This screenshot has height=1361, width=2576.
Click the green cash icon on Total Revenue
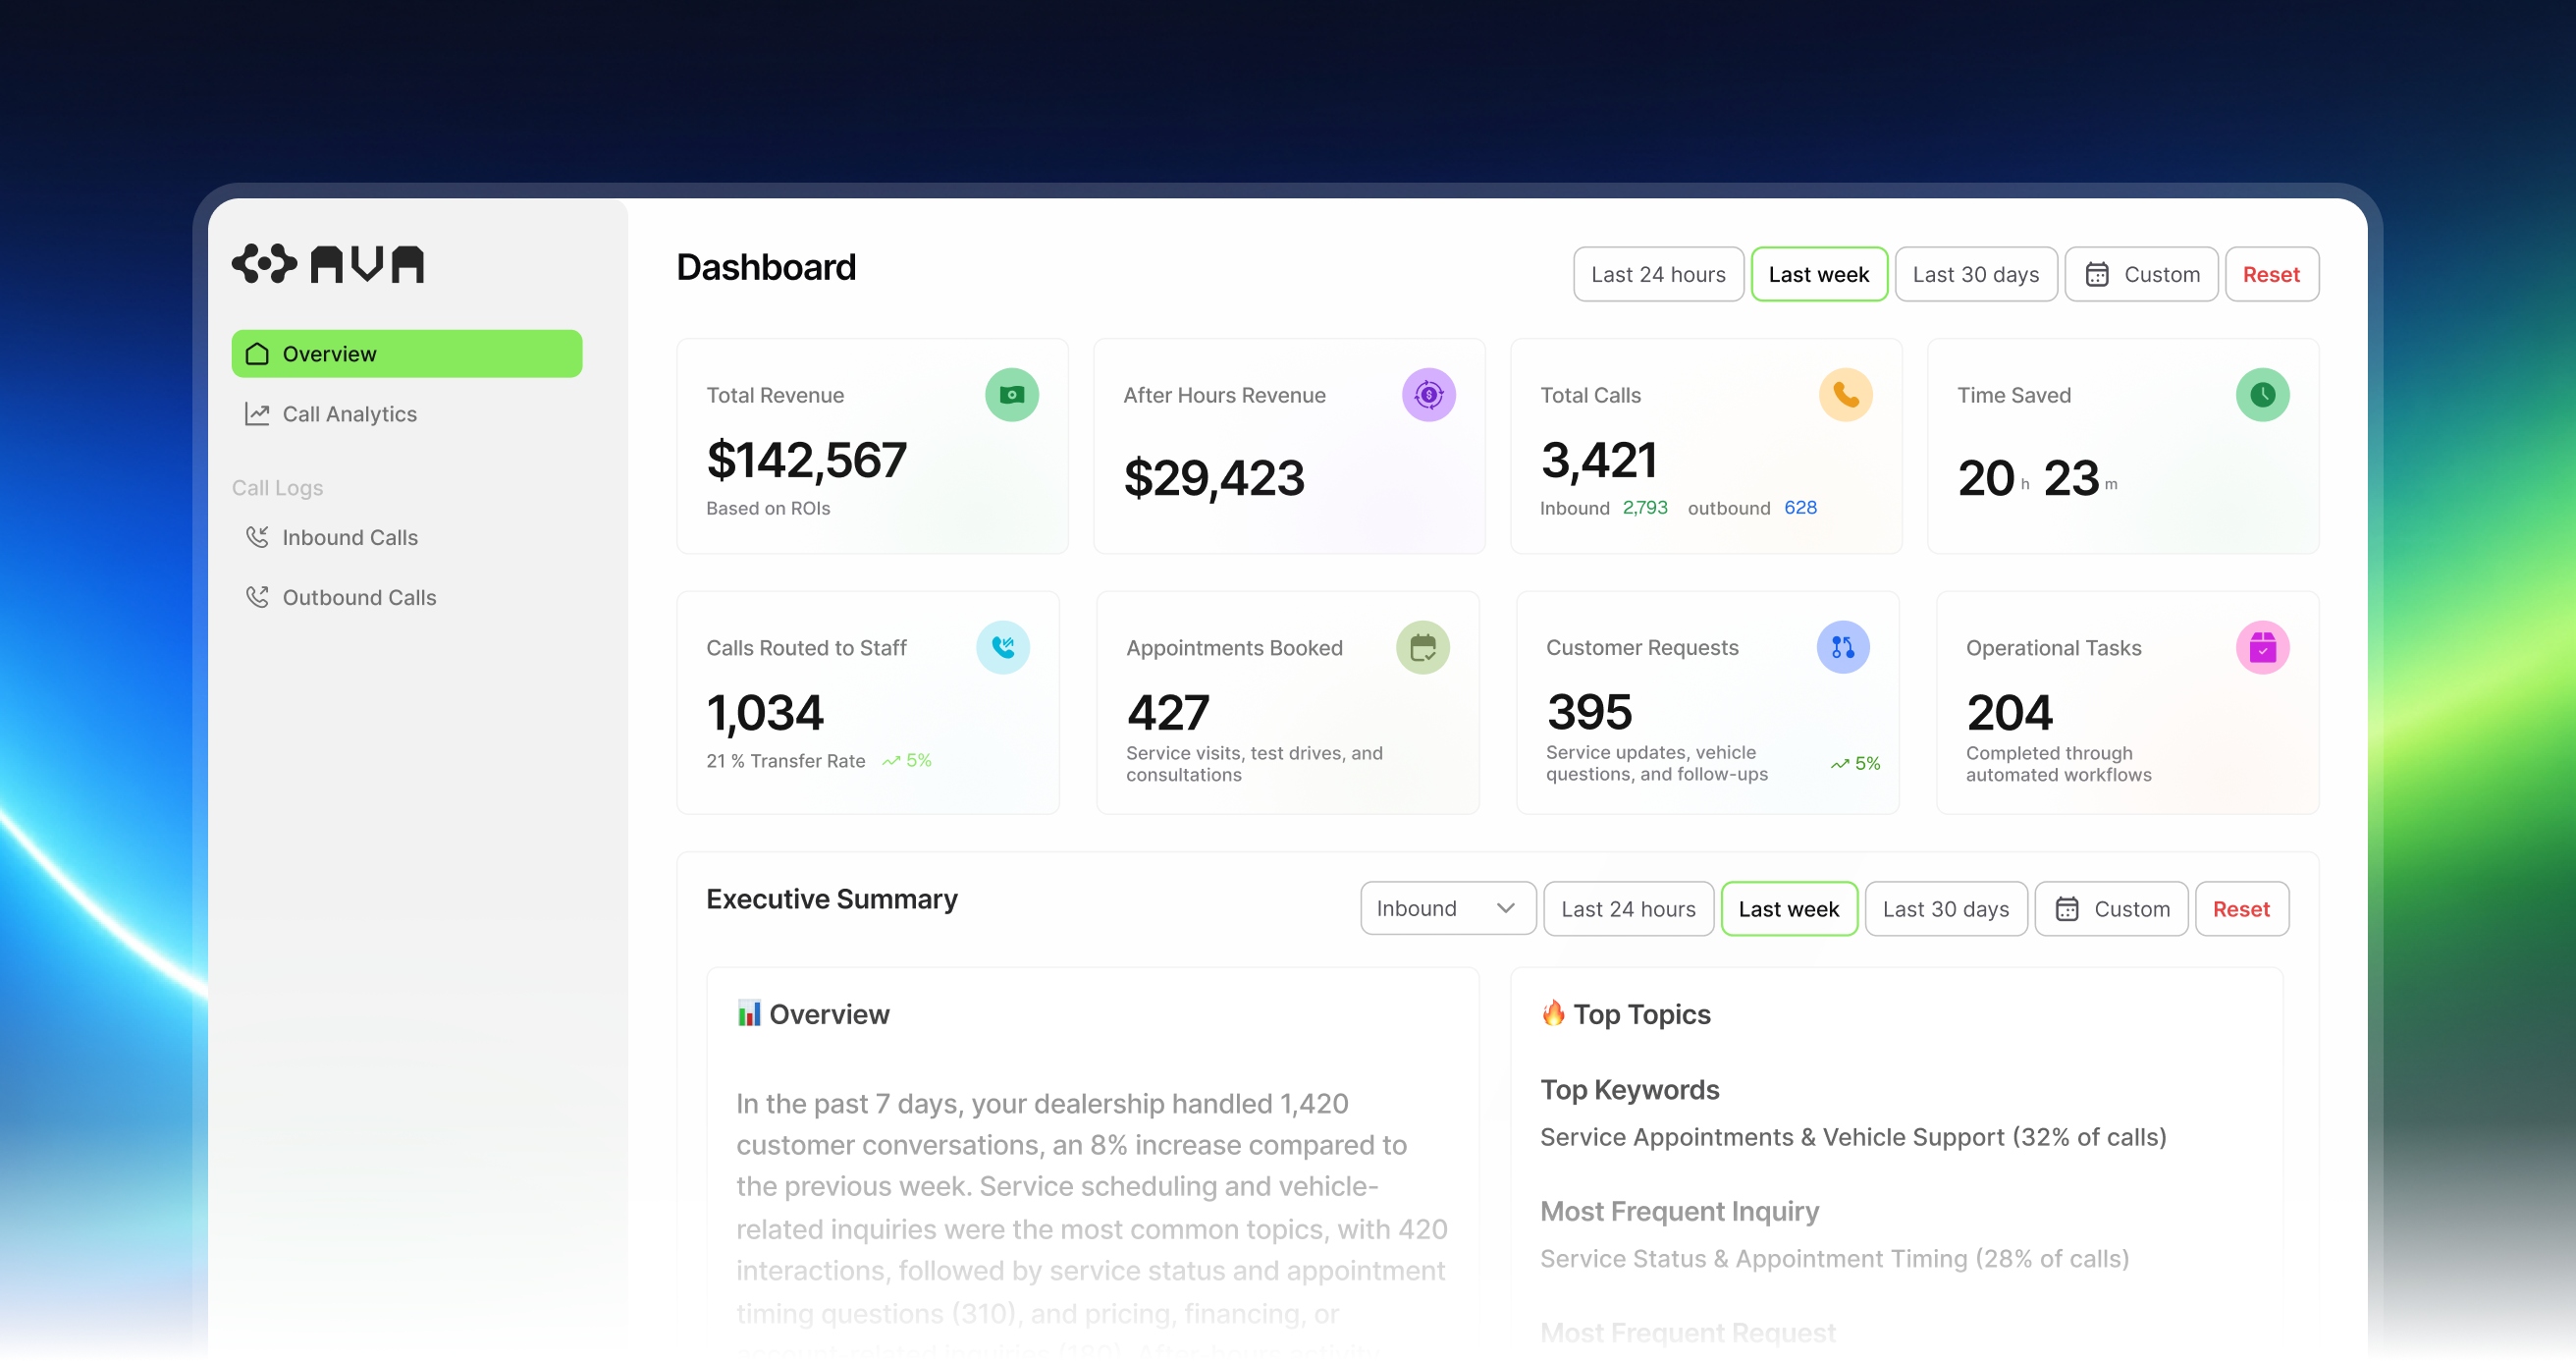[x=1011, y=395]
